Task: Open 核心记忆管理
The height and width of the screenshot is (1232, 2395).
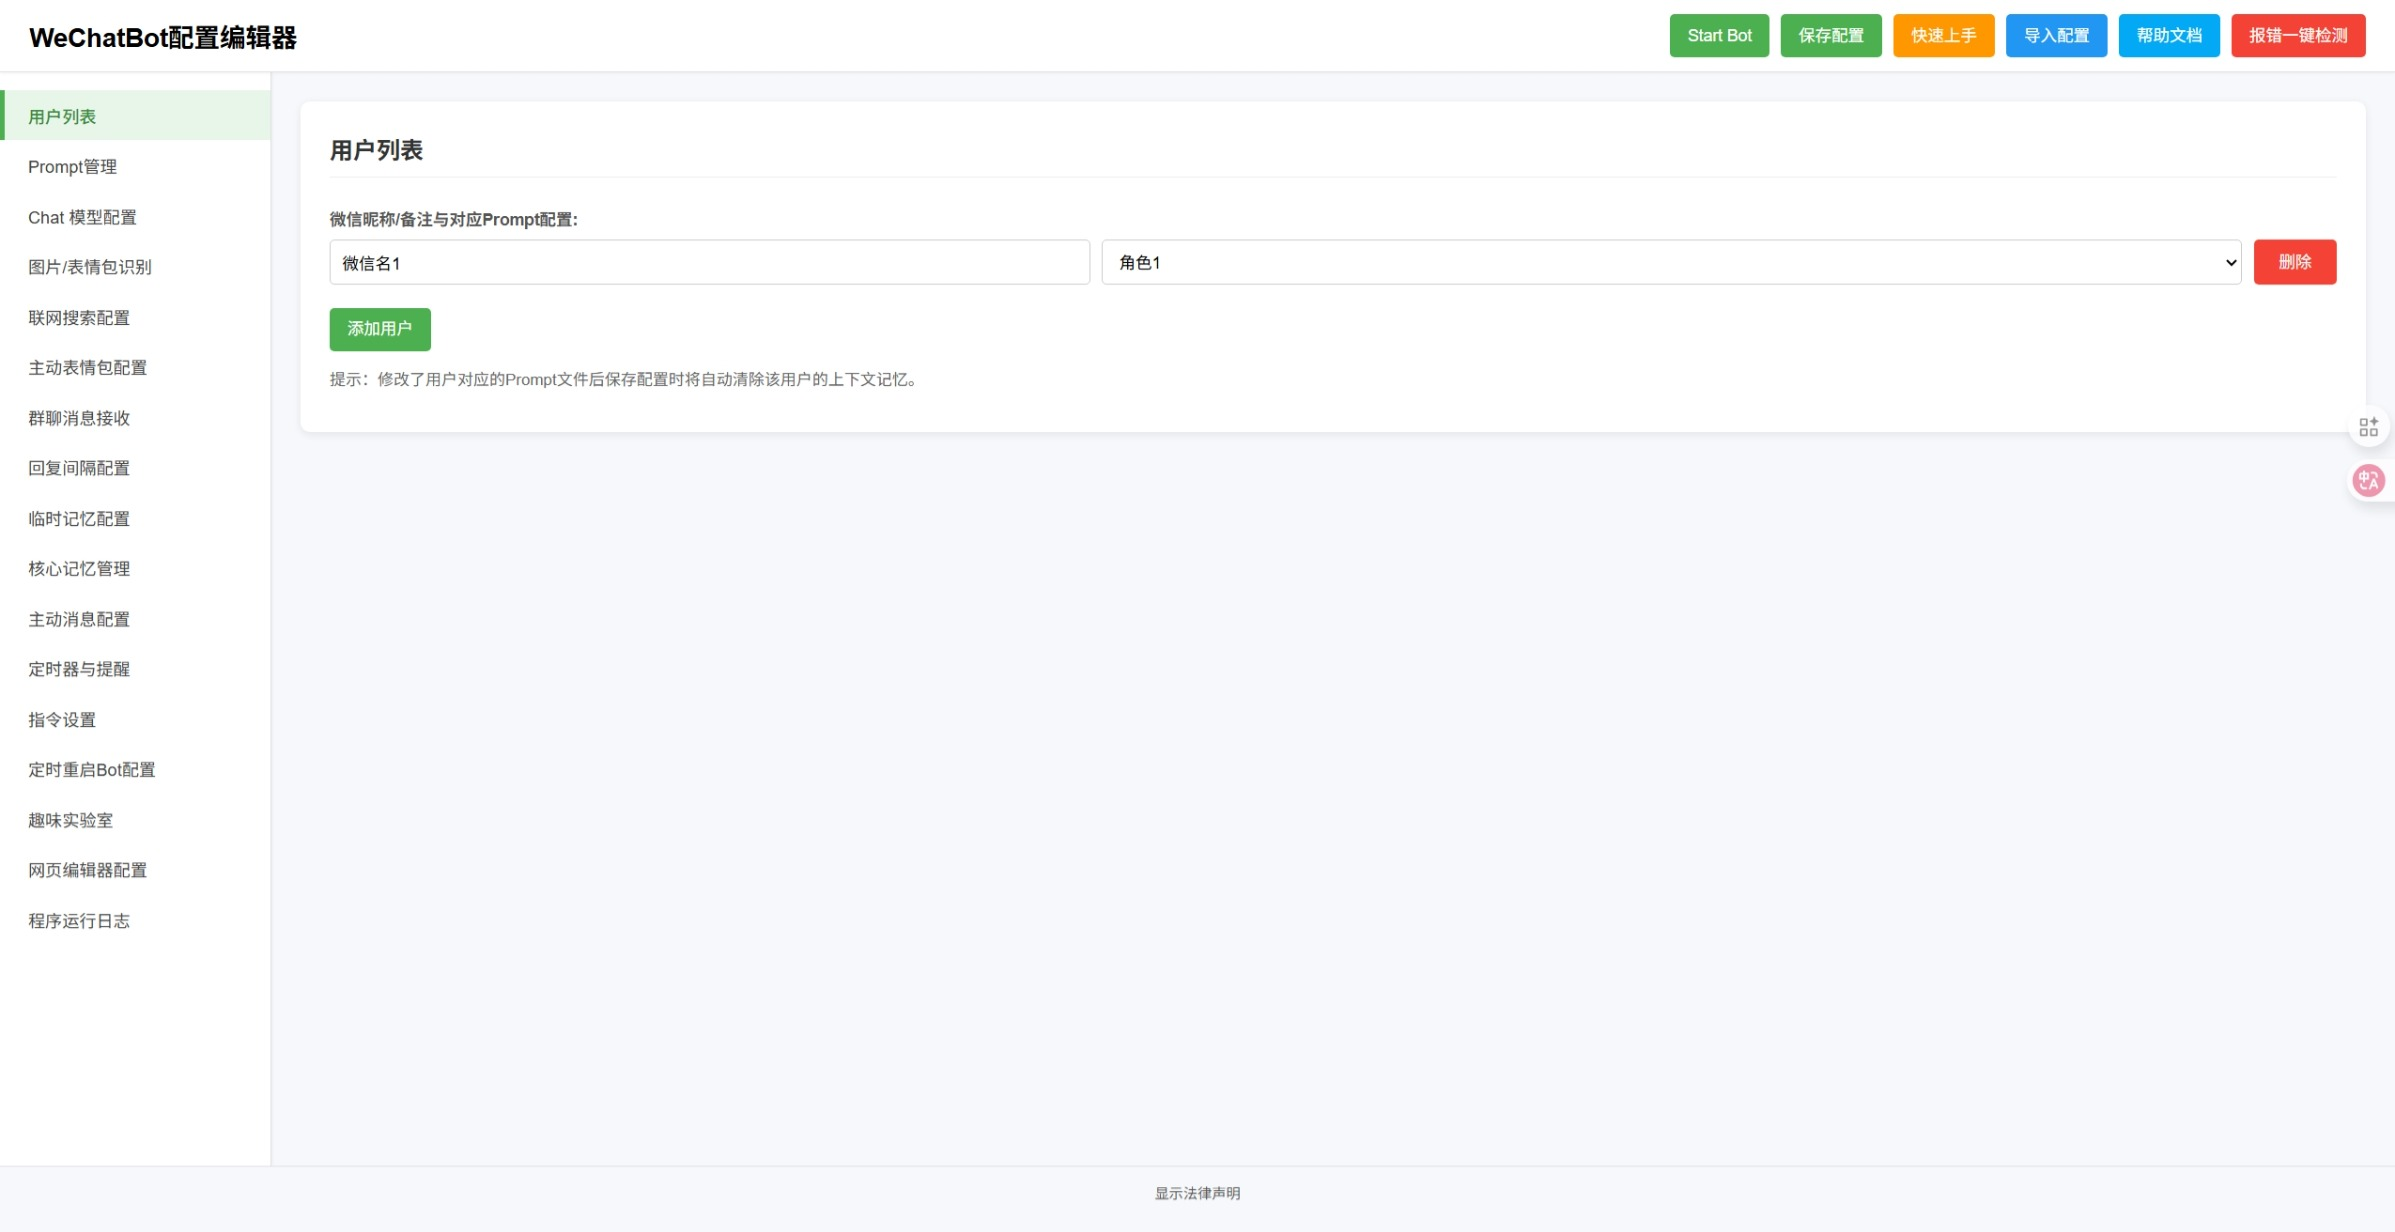Action: tap(135, 568)
